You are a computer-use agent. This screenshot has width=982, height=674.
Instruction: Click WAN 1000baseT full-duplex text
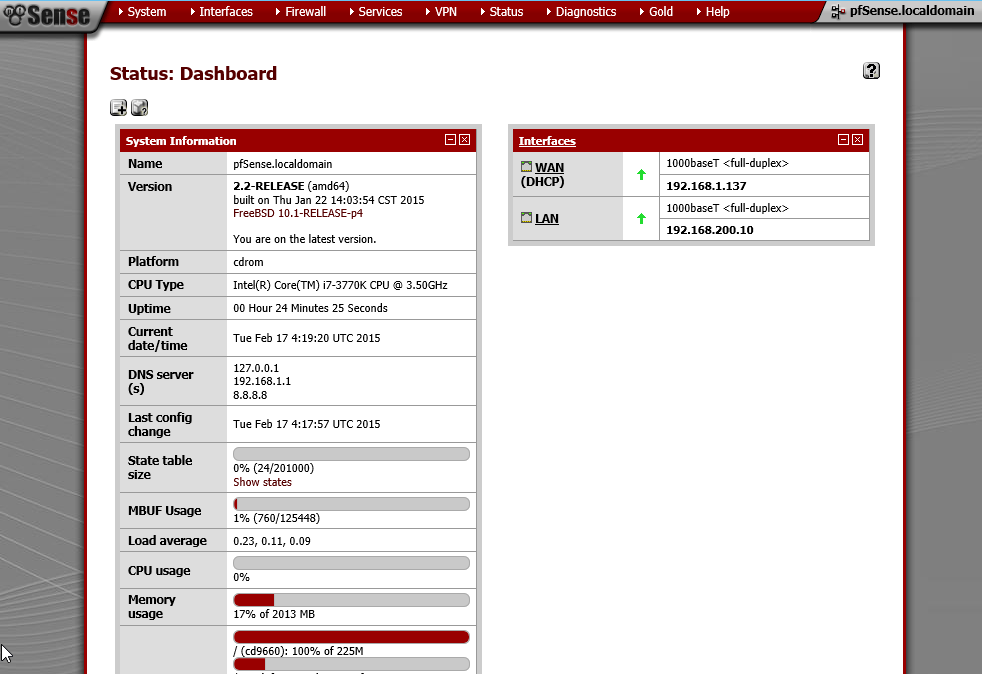pos(727,163)
